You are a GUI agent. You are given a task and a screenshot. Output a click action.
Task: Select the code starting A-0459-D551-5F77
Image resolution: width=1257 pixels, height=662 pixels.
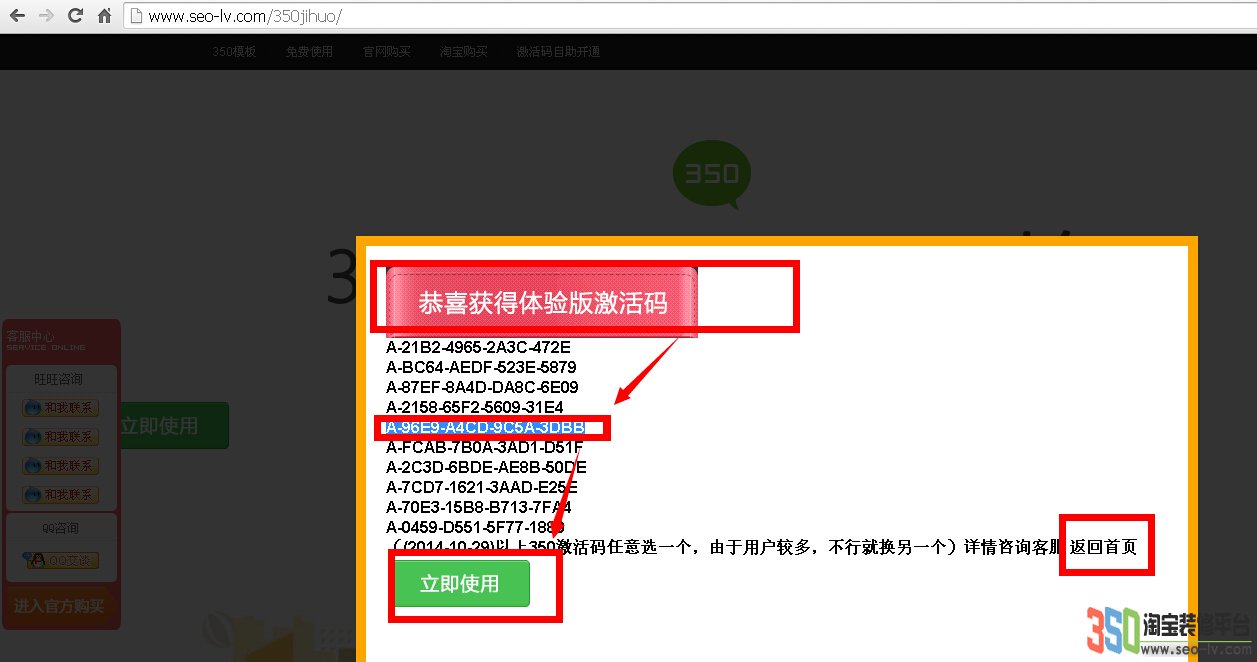(x=475, y=527)
